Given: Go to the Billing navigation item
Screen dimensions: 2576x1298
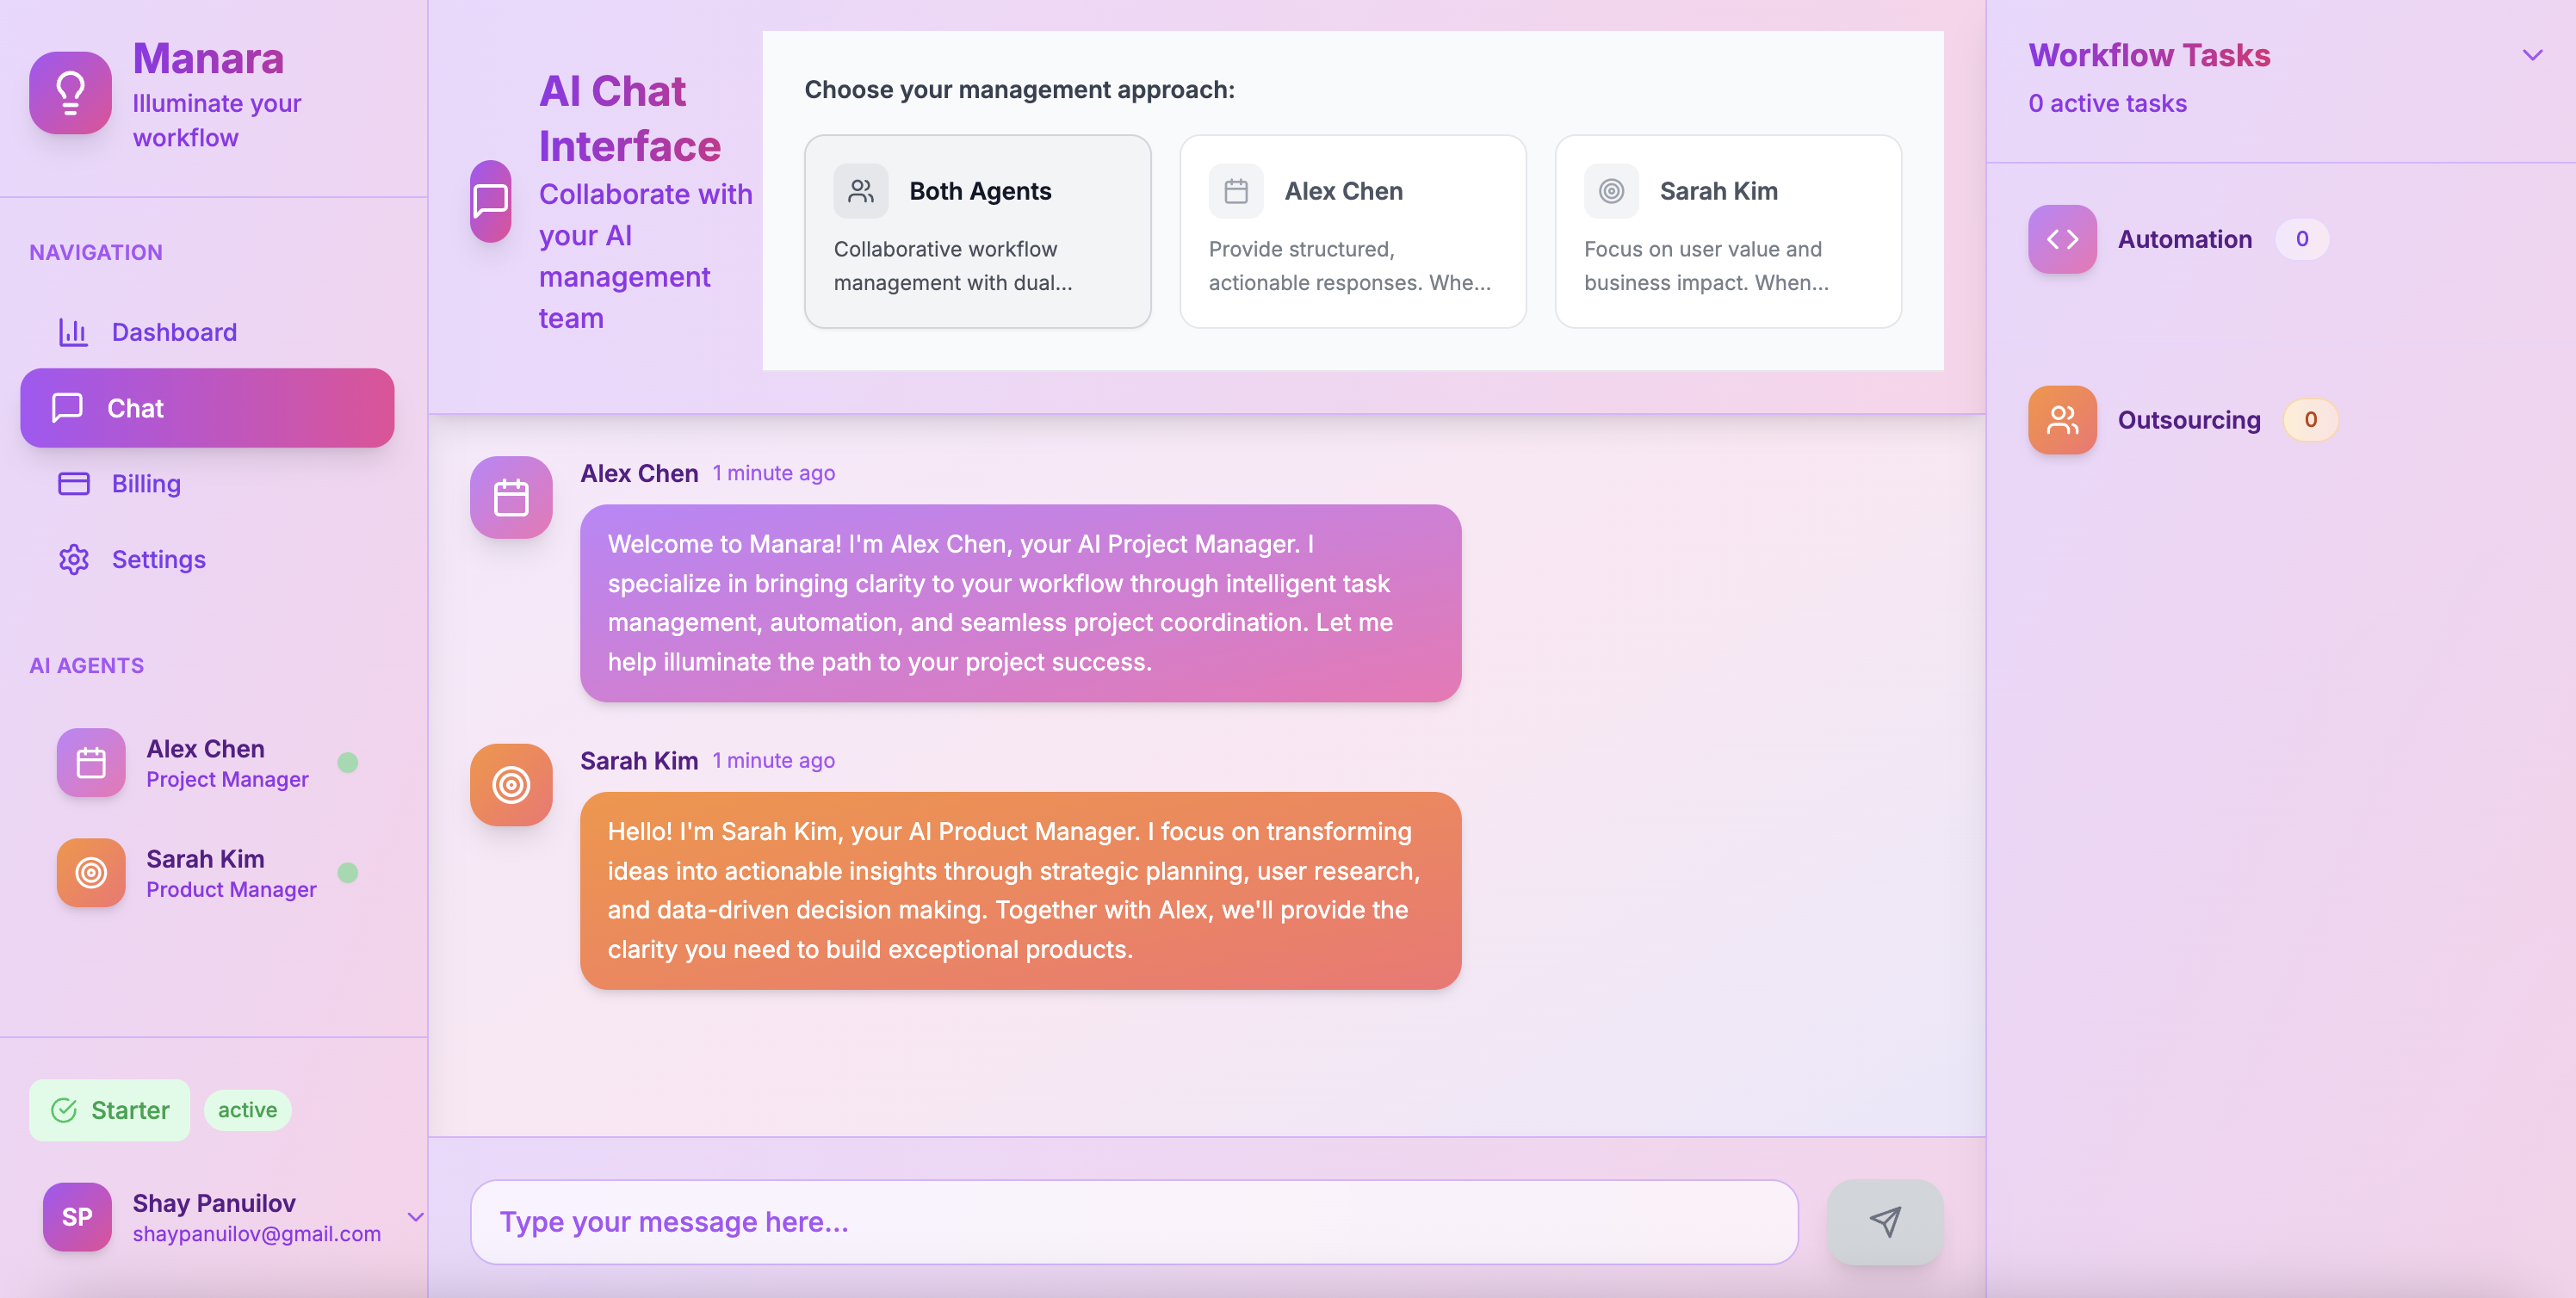Looking at the screenshot, I should (x=146, y=483).
